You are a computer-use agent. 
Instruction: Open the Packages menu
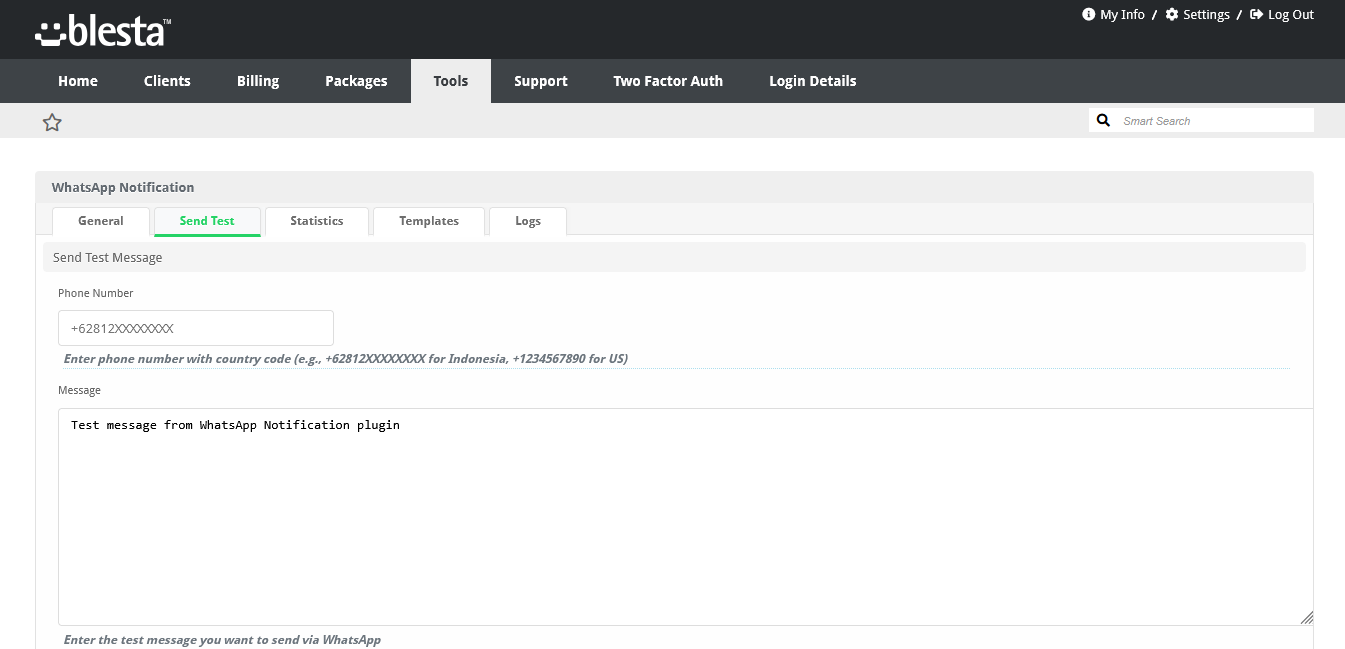[x=356, y=81]
